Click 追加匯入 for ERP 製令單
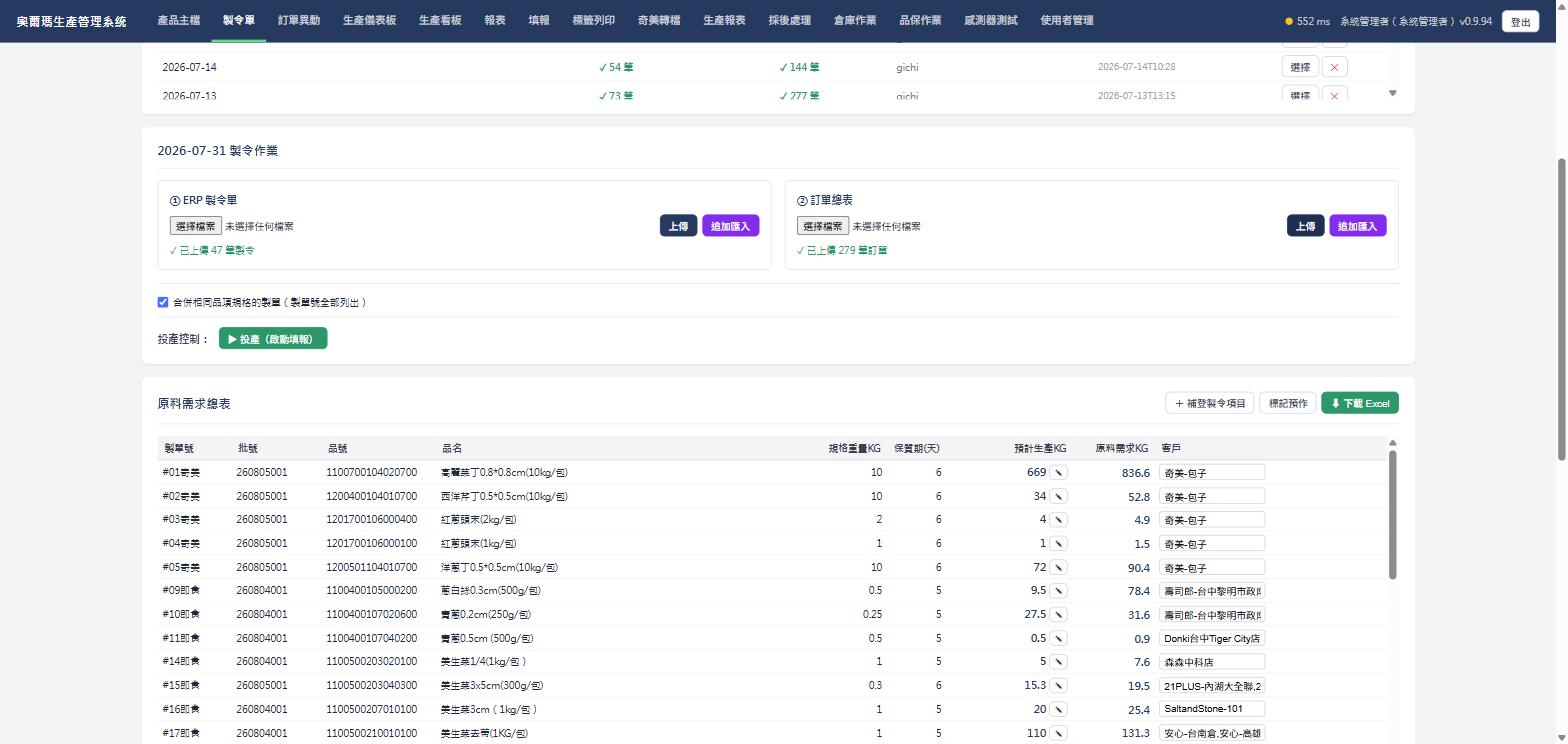 (x=730, y=226)
